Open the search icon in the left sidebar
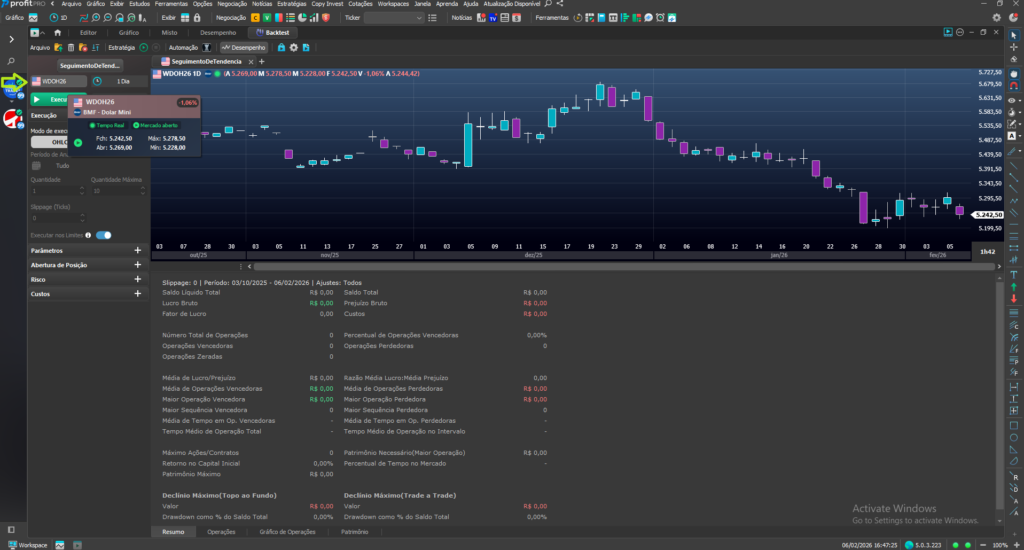The height and width of the screenshot is (550, 1024). [x=12, y=63]
